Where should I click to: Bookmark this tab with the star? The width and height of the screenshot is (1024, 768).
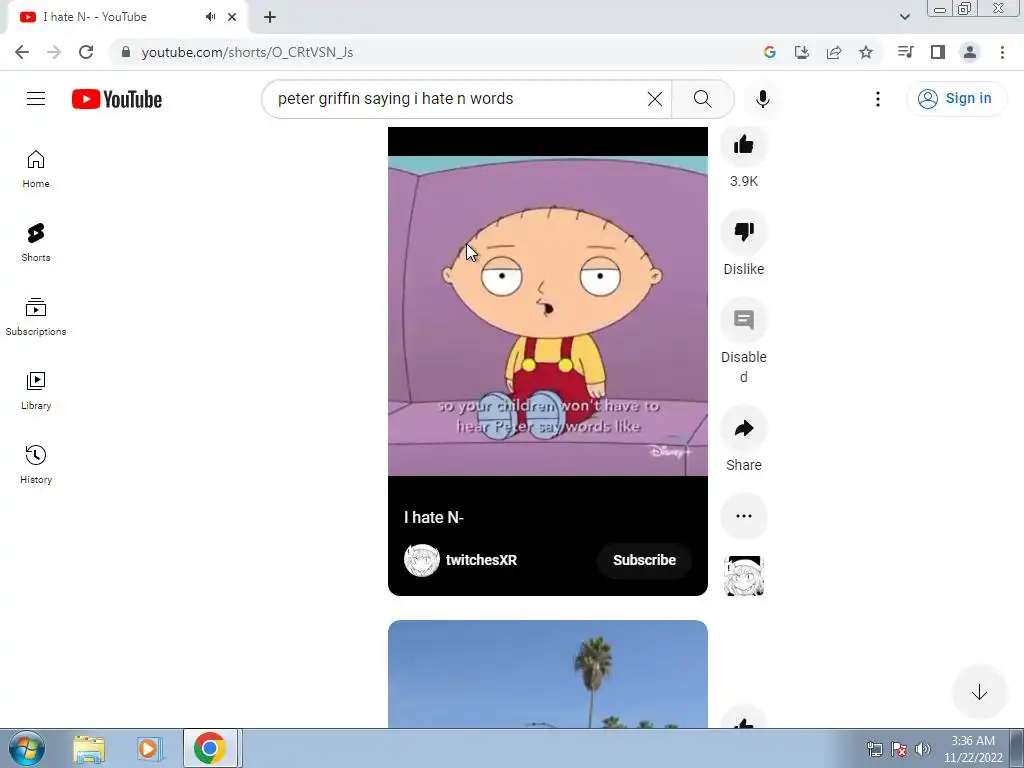865,52
